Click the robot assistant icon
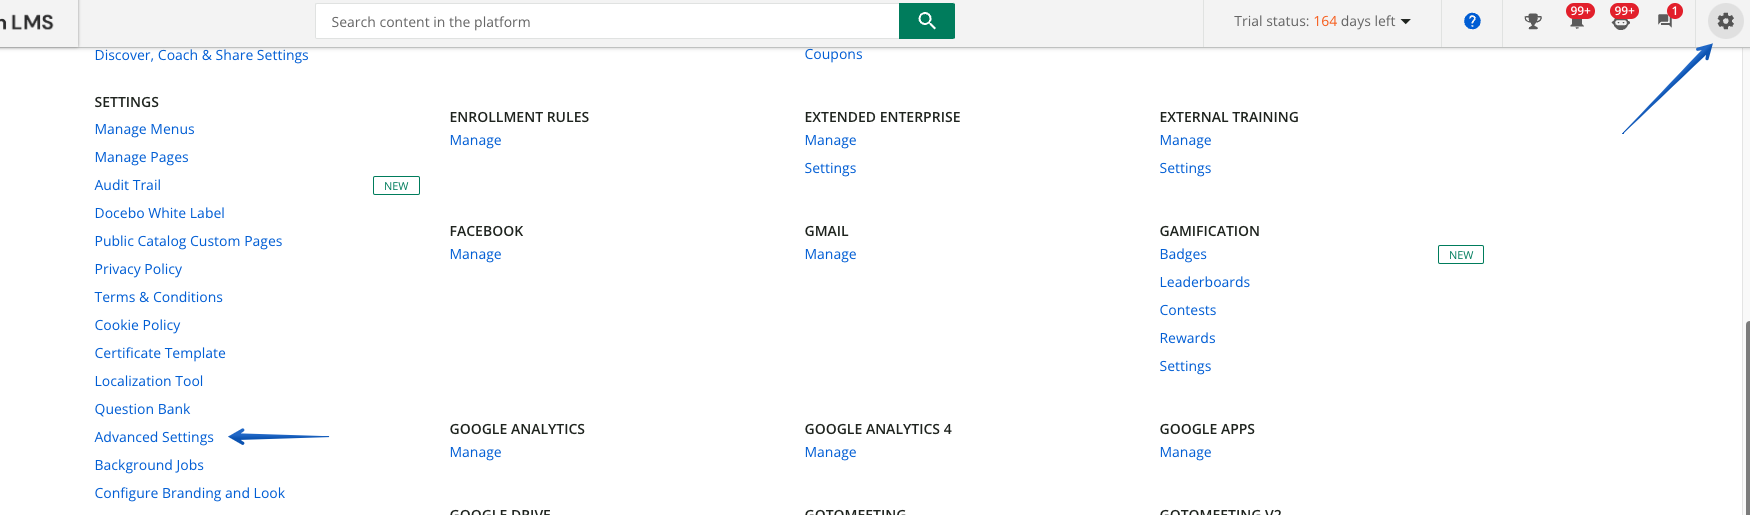This screenshot has height=515, width=1750. (1620, 21)
